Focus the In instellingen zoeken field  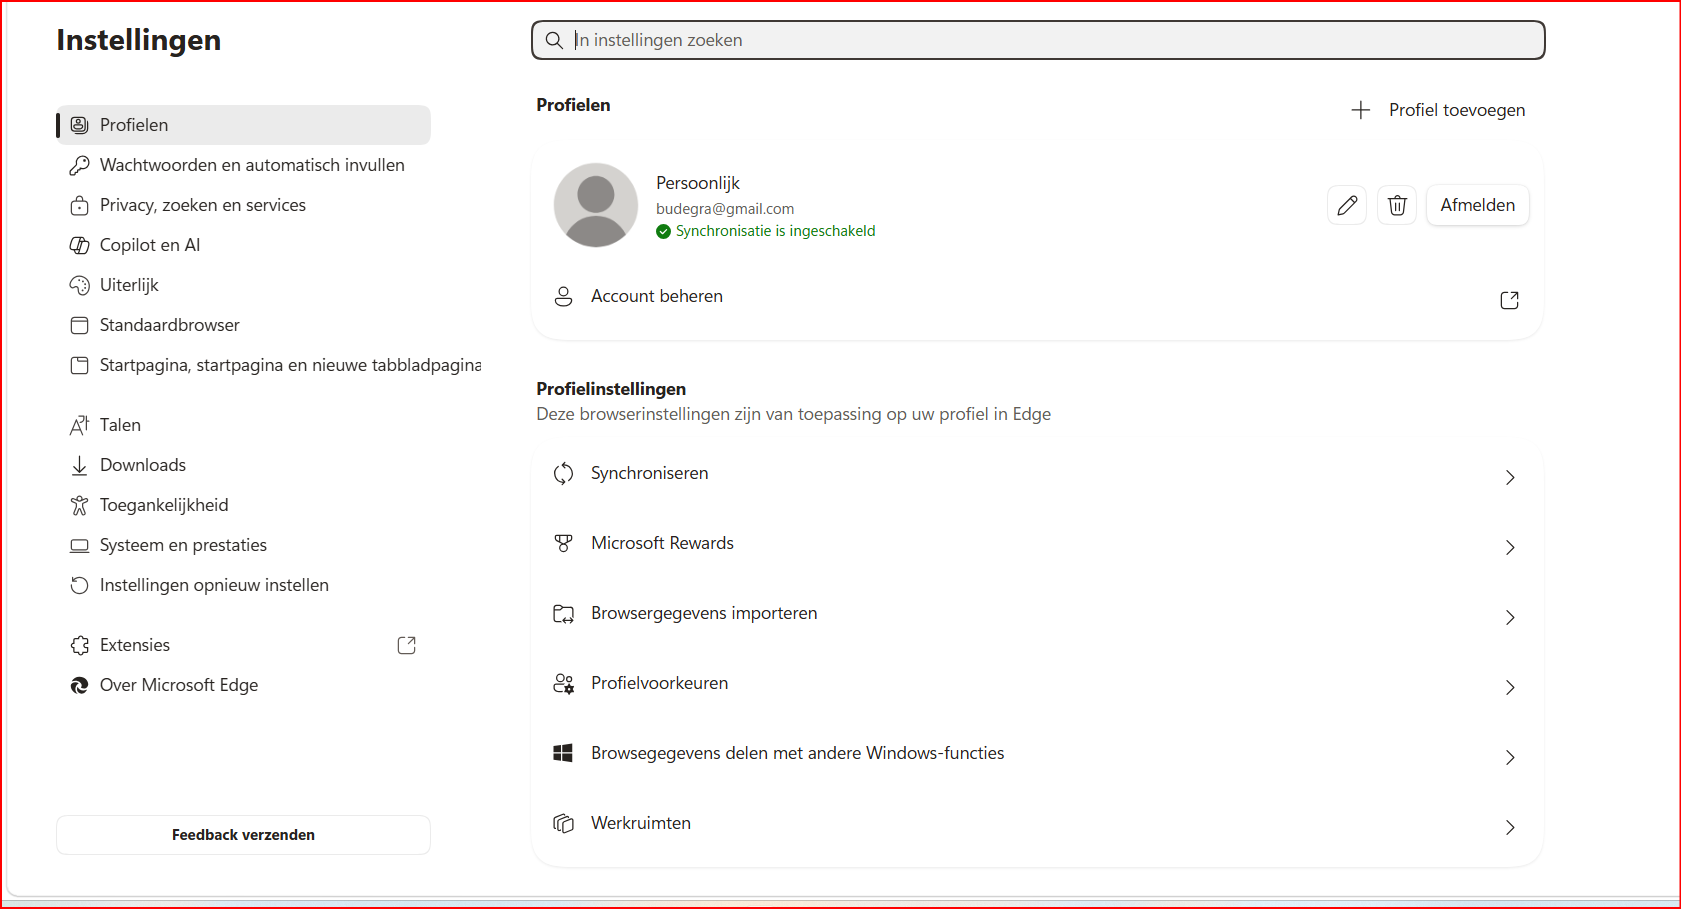point(1038,40)
